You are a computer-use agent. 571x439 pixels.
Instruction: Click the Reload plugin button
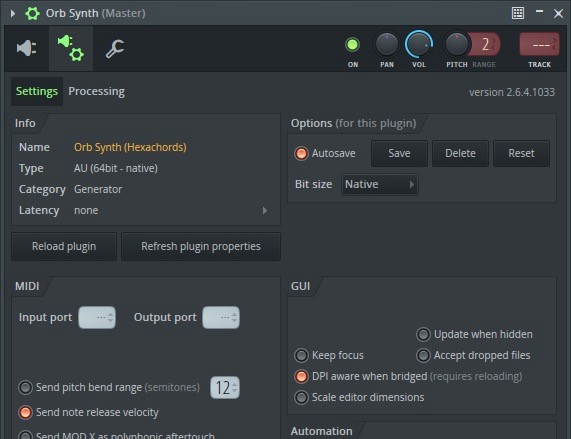[64, 246]
